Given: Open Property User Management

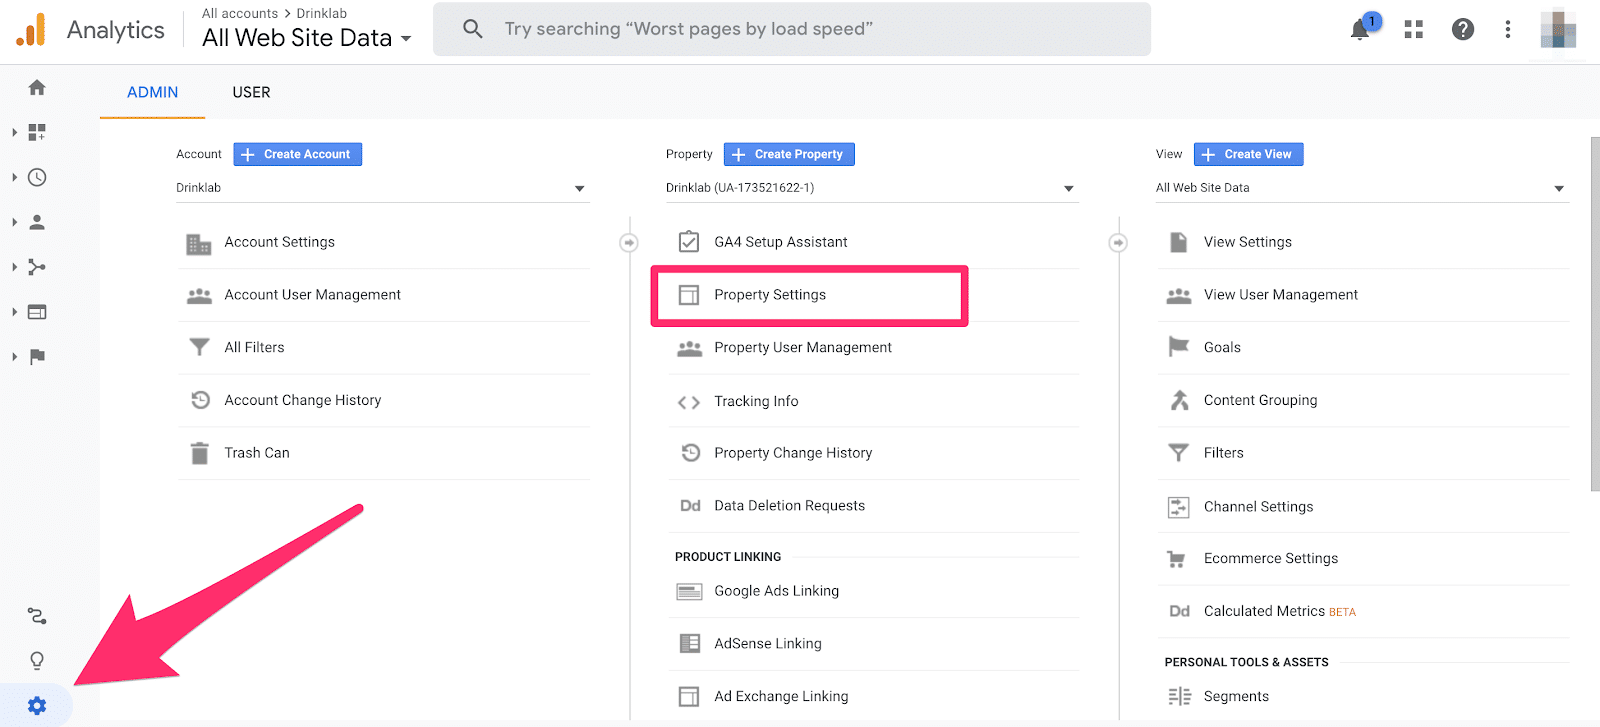Looking at the screenshot, I should pyautogui.click(x=874, y=348).
